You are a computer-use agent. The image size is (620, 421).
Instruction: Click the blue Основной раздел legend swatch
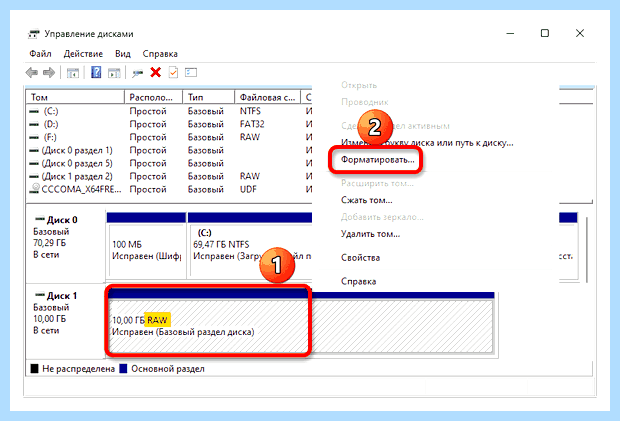coord(123,369)
